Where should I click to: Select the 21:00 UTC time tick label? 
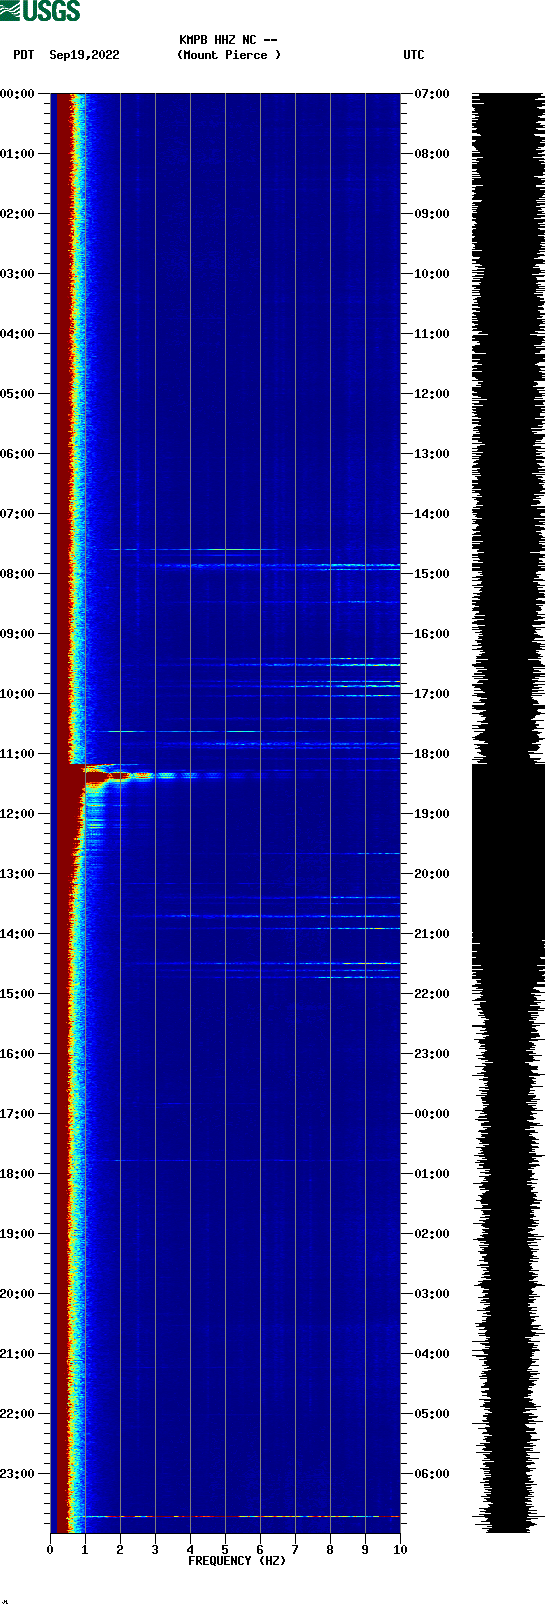432,934
